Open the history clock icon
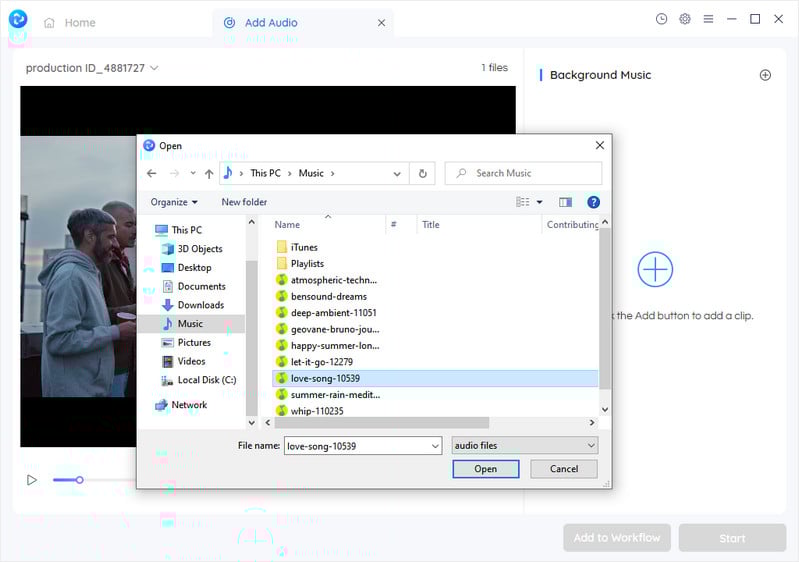 click(661, 19)
